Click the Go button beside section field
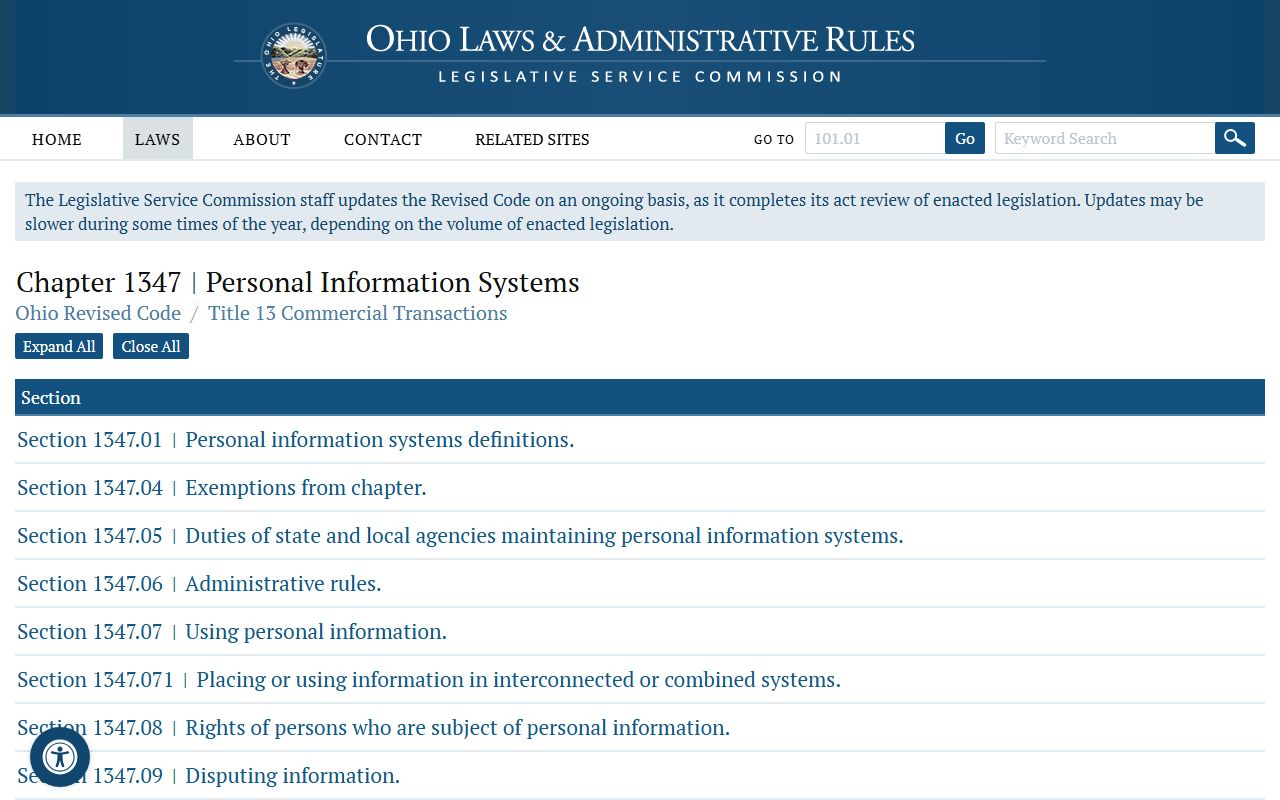Screen dimensions: 1280x800 point(965,138)
